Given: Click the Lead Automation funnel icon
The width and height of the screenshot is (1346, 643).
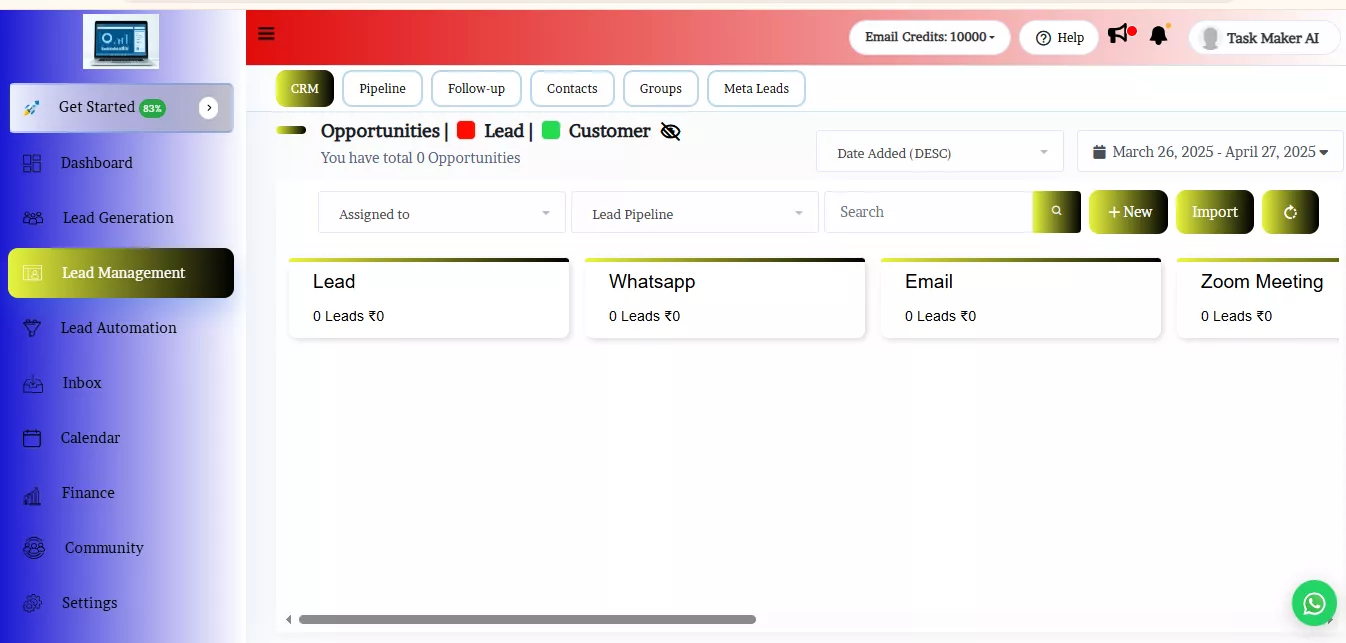Looking at the screenshot, I should (x=32, y=328).
